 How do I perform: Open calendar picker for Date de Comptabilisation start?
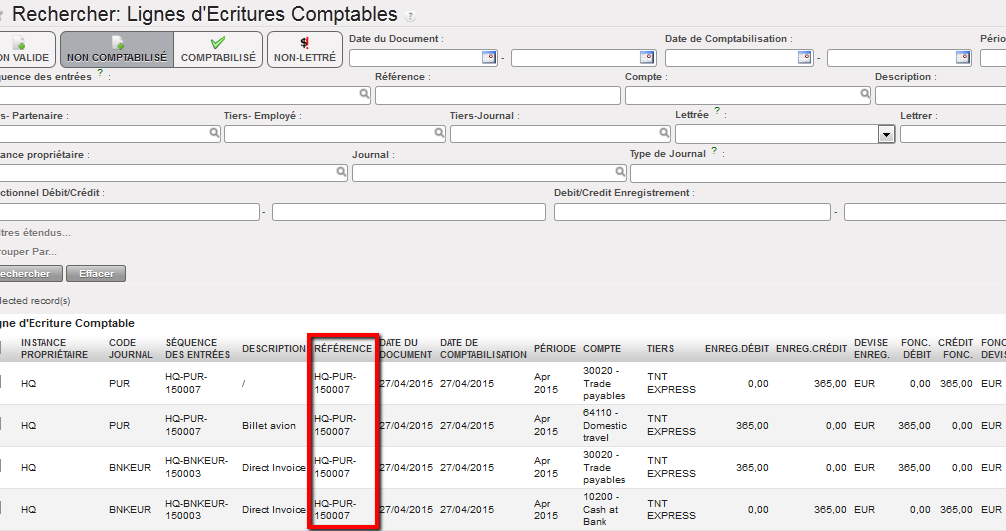coord(805,57)
